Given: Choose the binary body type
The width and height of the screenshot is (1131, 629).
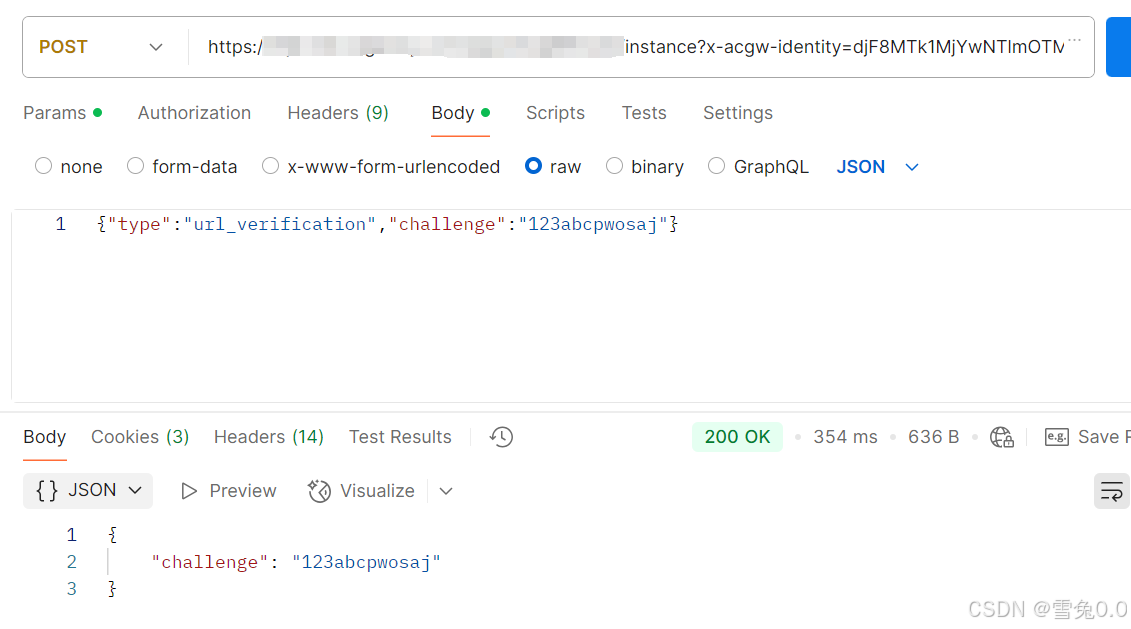Looking at the screenshot, I should [x=645, y=167].
